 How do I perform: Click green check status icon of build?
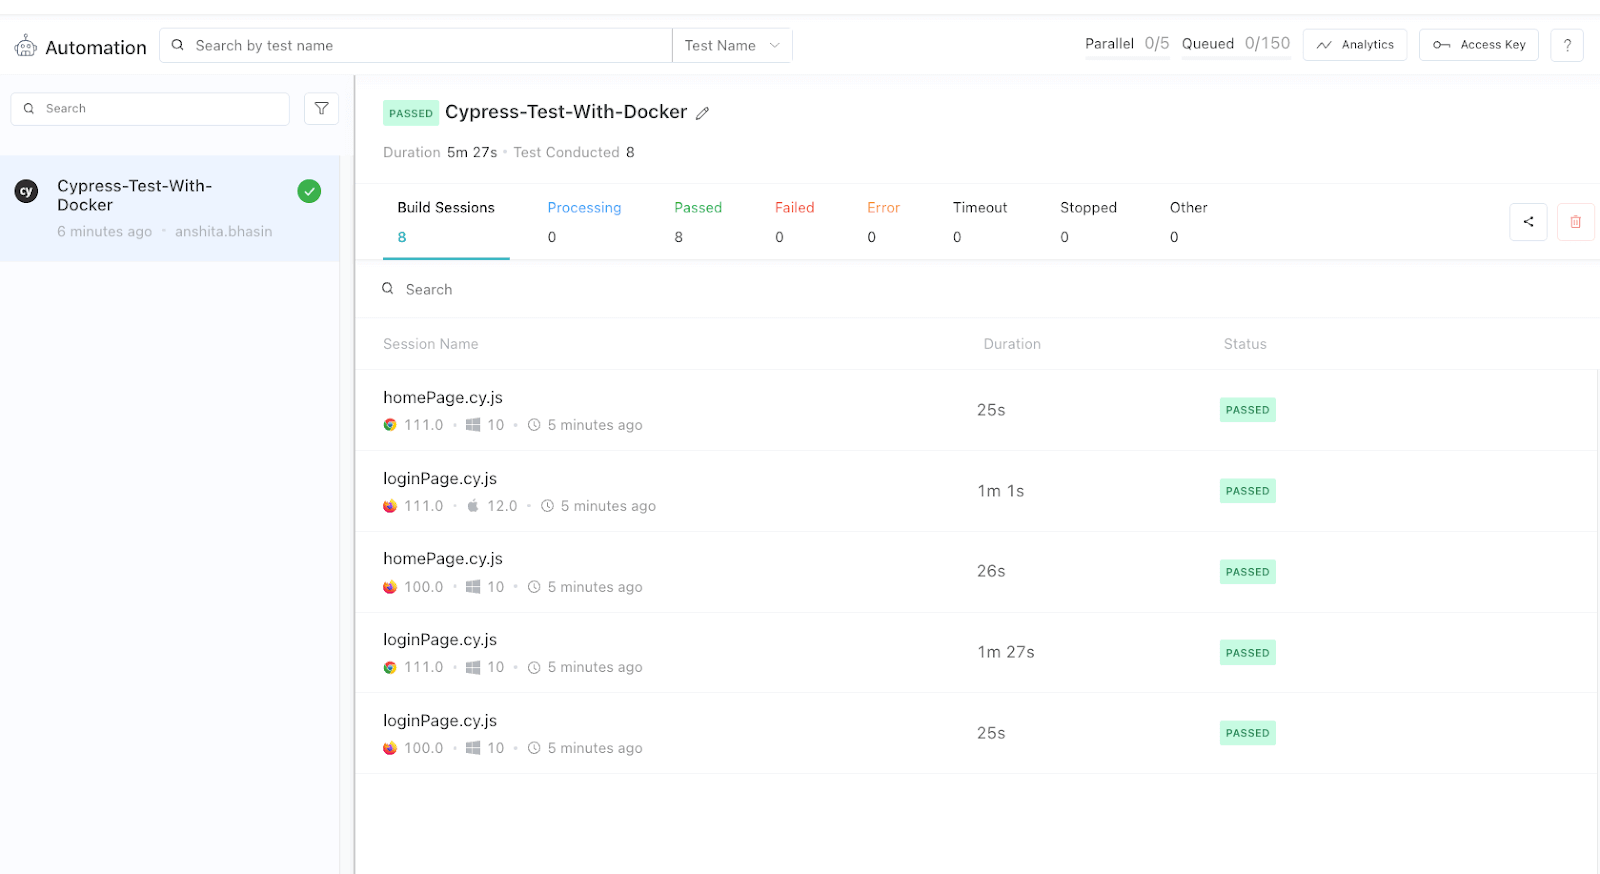pyautogui.click(x=309, y=191)
